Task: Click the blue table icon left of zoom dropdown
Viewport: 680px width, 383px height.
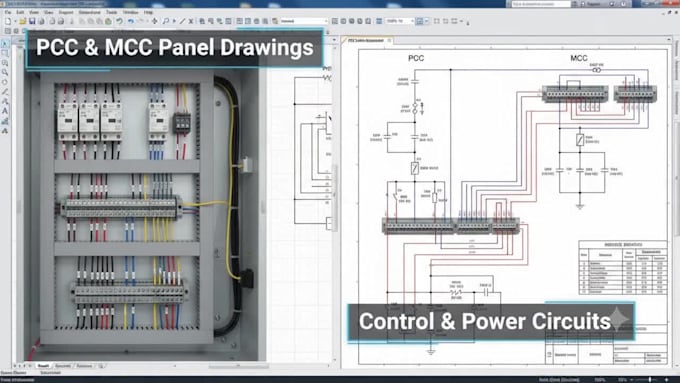Action: [x=379, y=21]
